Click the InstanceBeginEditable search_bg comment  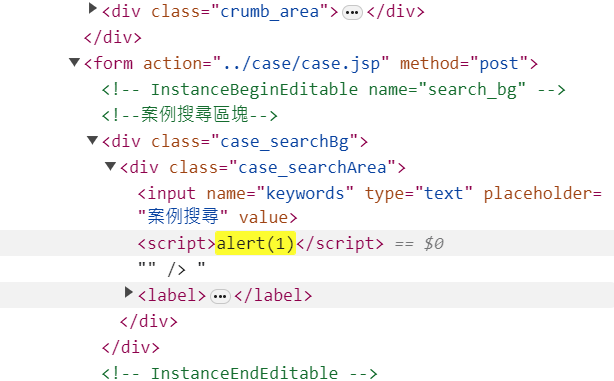(x=333, y=90)
